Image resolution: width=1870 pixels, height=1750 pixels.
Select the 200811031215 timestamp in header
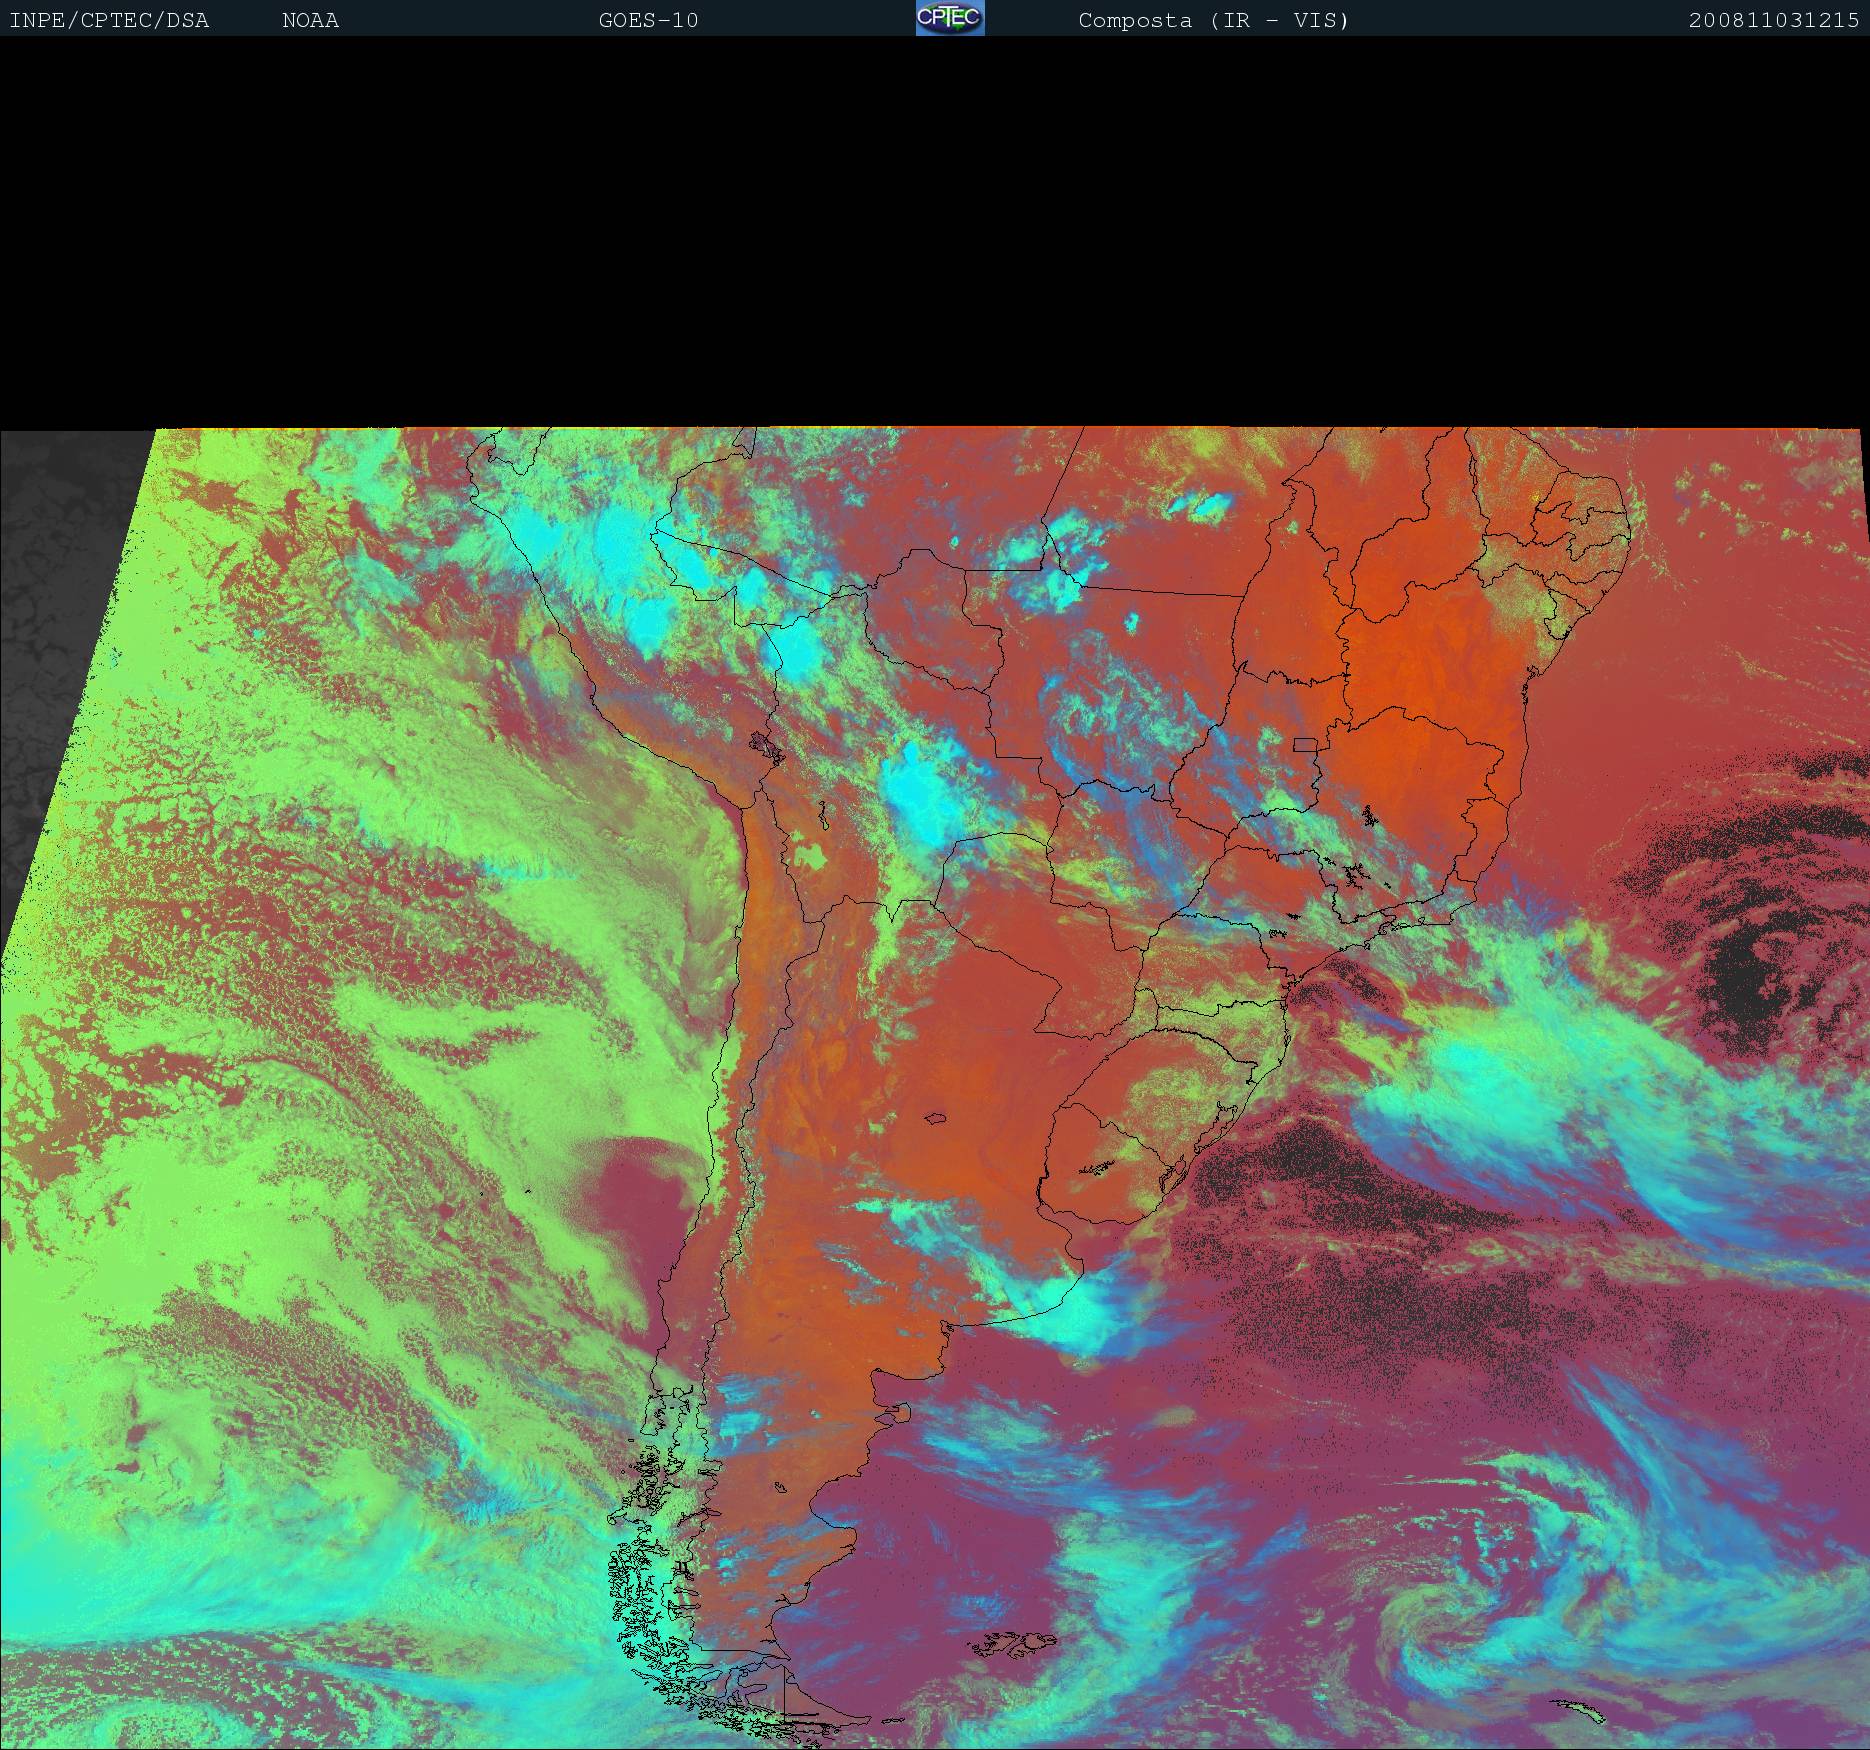1773,20
